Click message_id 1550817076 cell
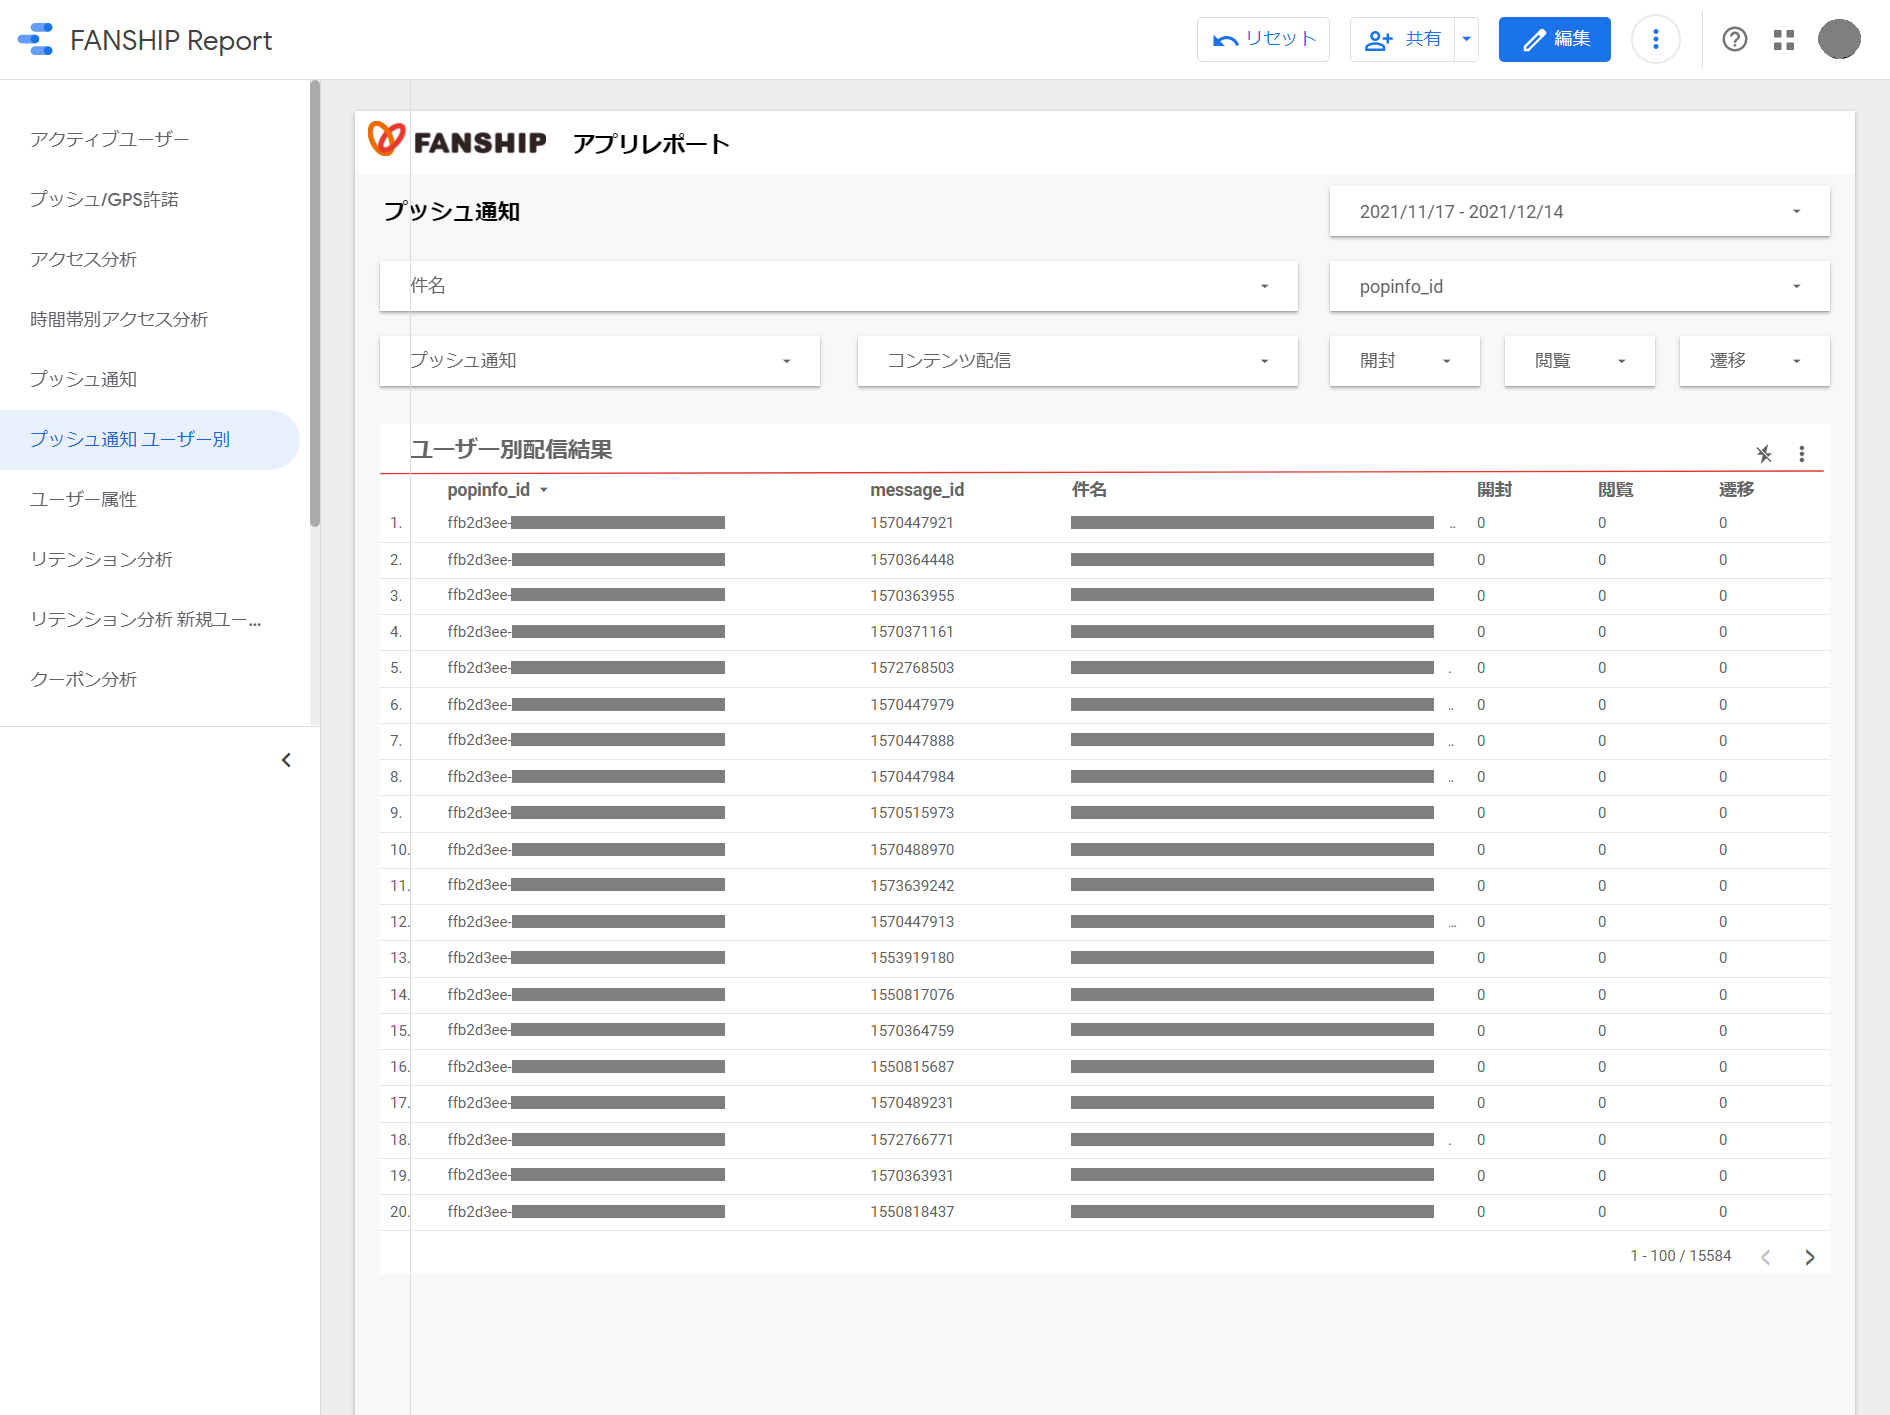 pos(912,995)
